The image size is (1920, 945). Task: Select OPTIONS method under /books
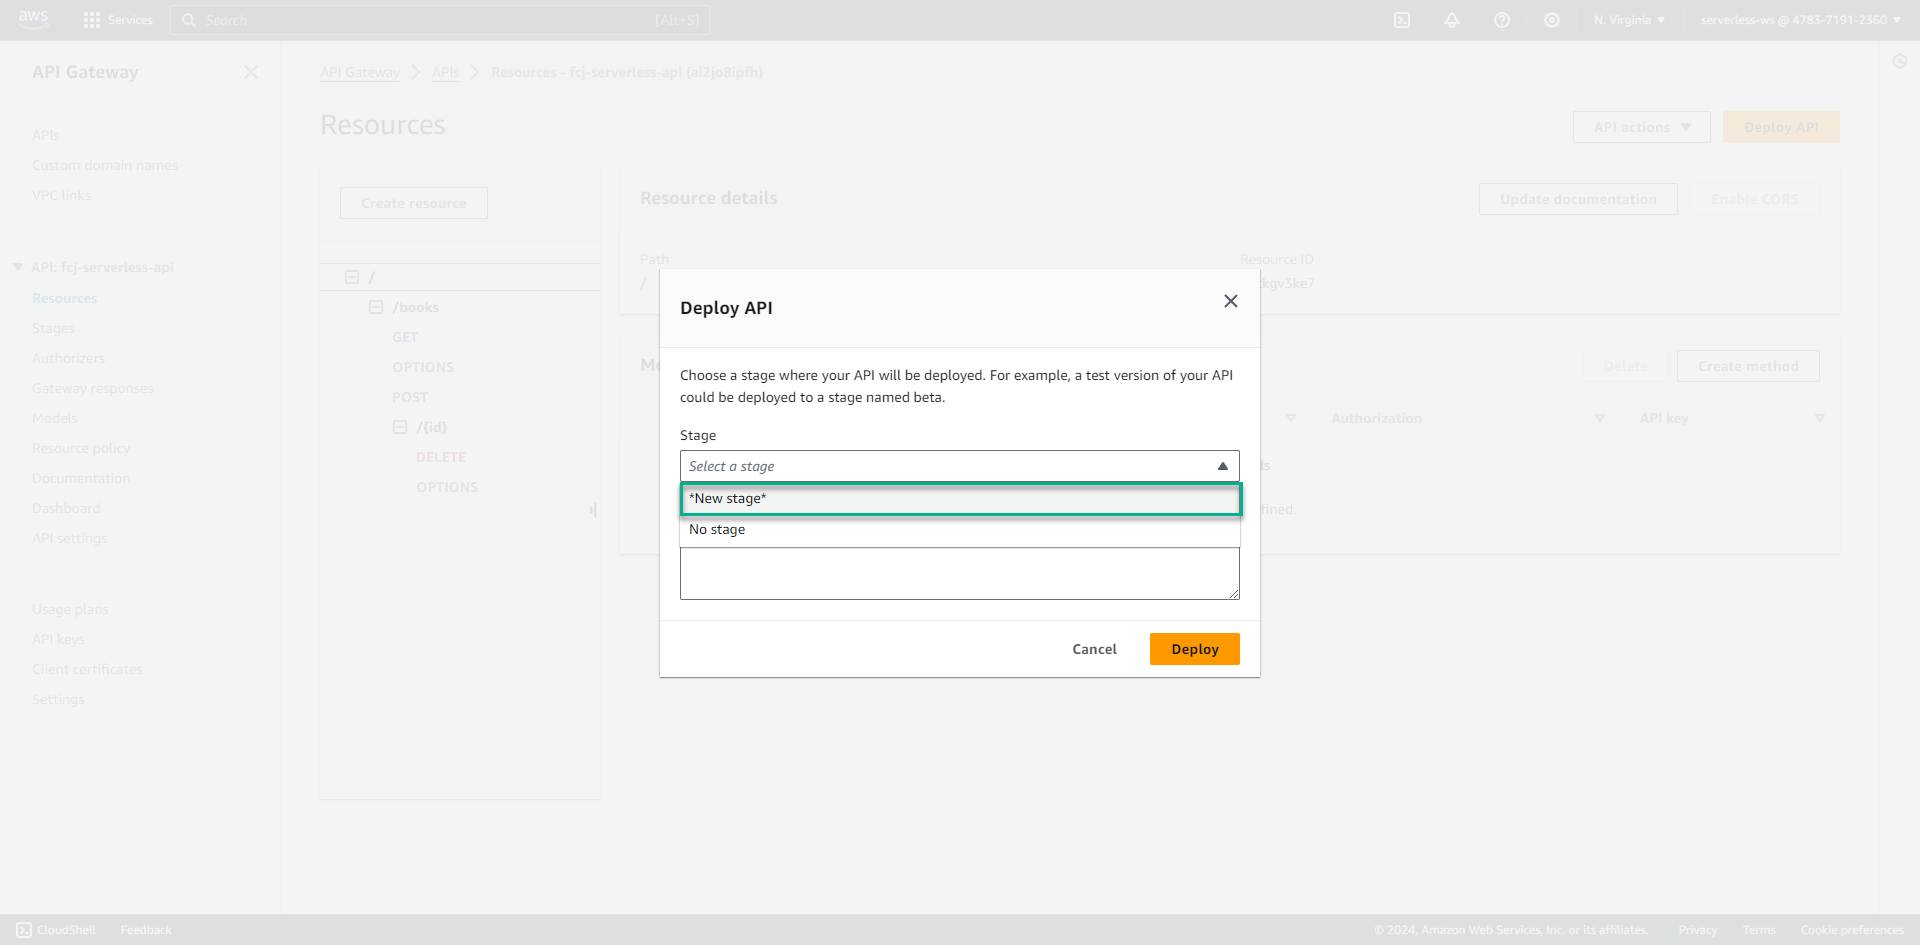pos(423,367)
